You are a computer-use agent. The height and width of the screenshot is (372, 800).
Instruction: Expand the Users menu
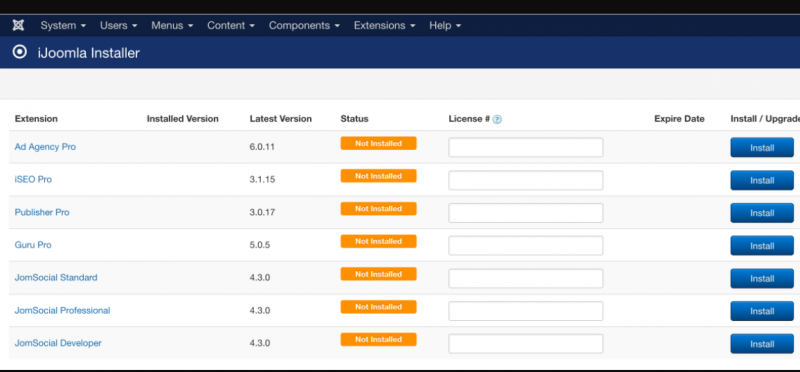point(118,26)
